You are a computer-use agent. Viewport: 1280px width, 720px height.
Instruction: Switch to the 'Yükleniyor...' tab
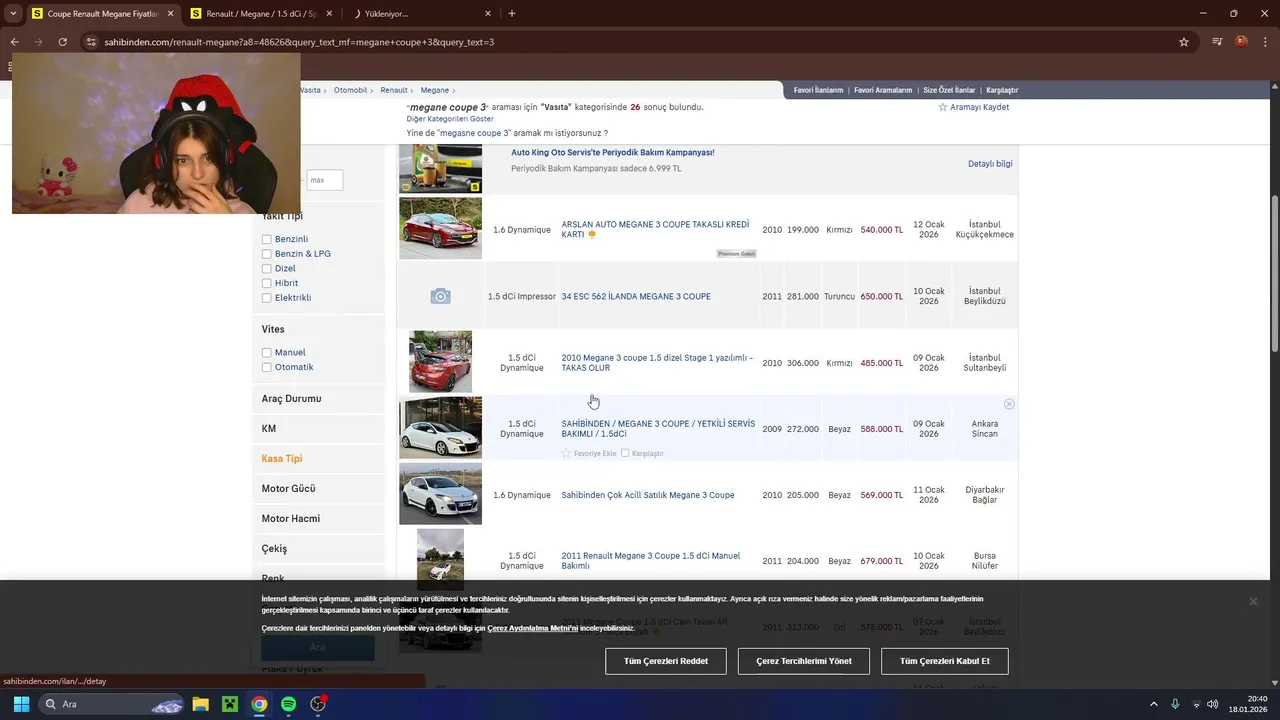click(420, 14)
